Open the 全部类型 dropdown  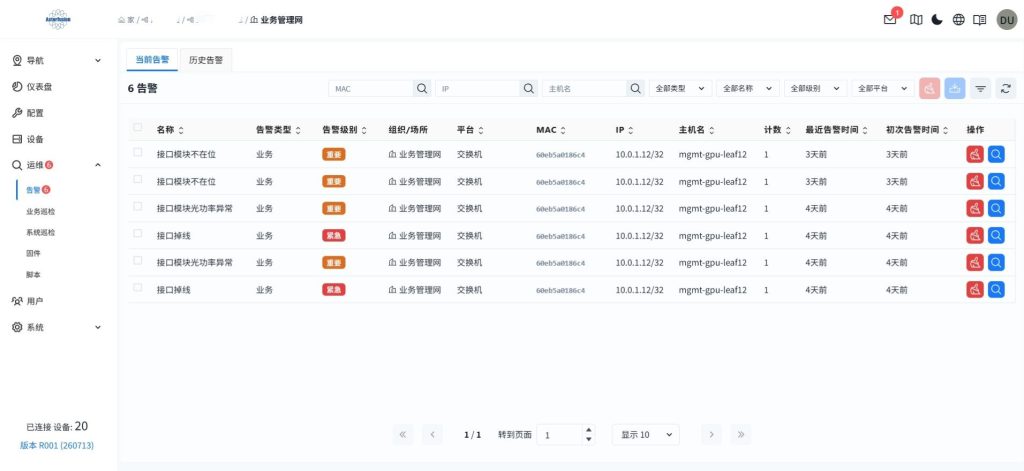click(x=680, y=88)
